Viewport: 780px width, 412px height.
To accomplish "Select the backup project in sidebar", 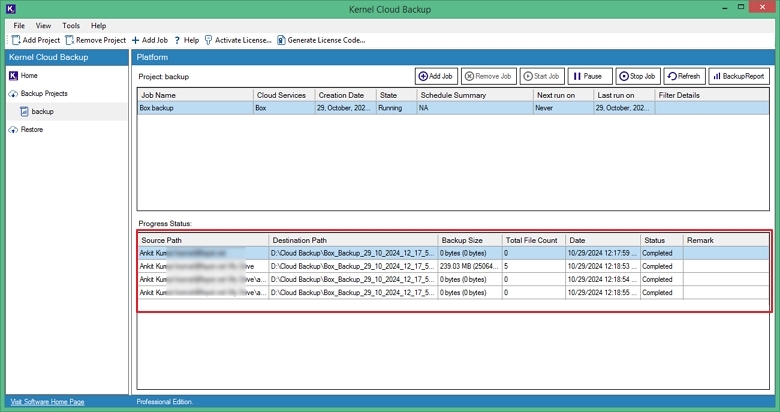I will [43, 111].
